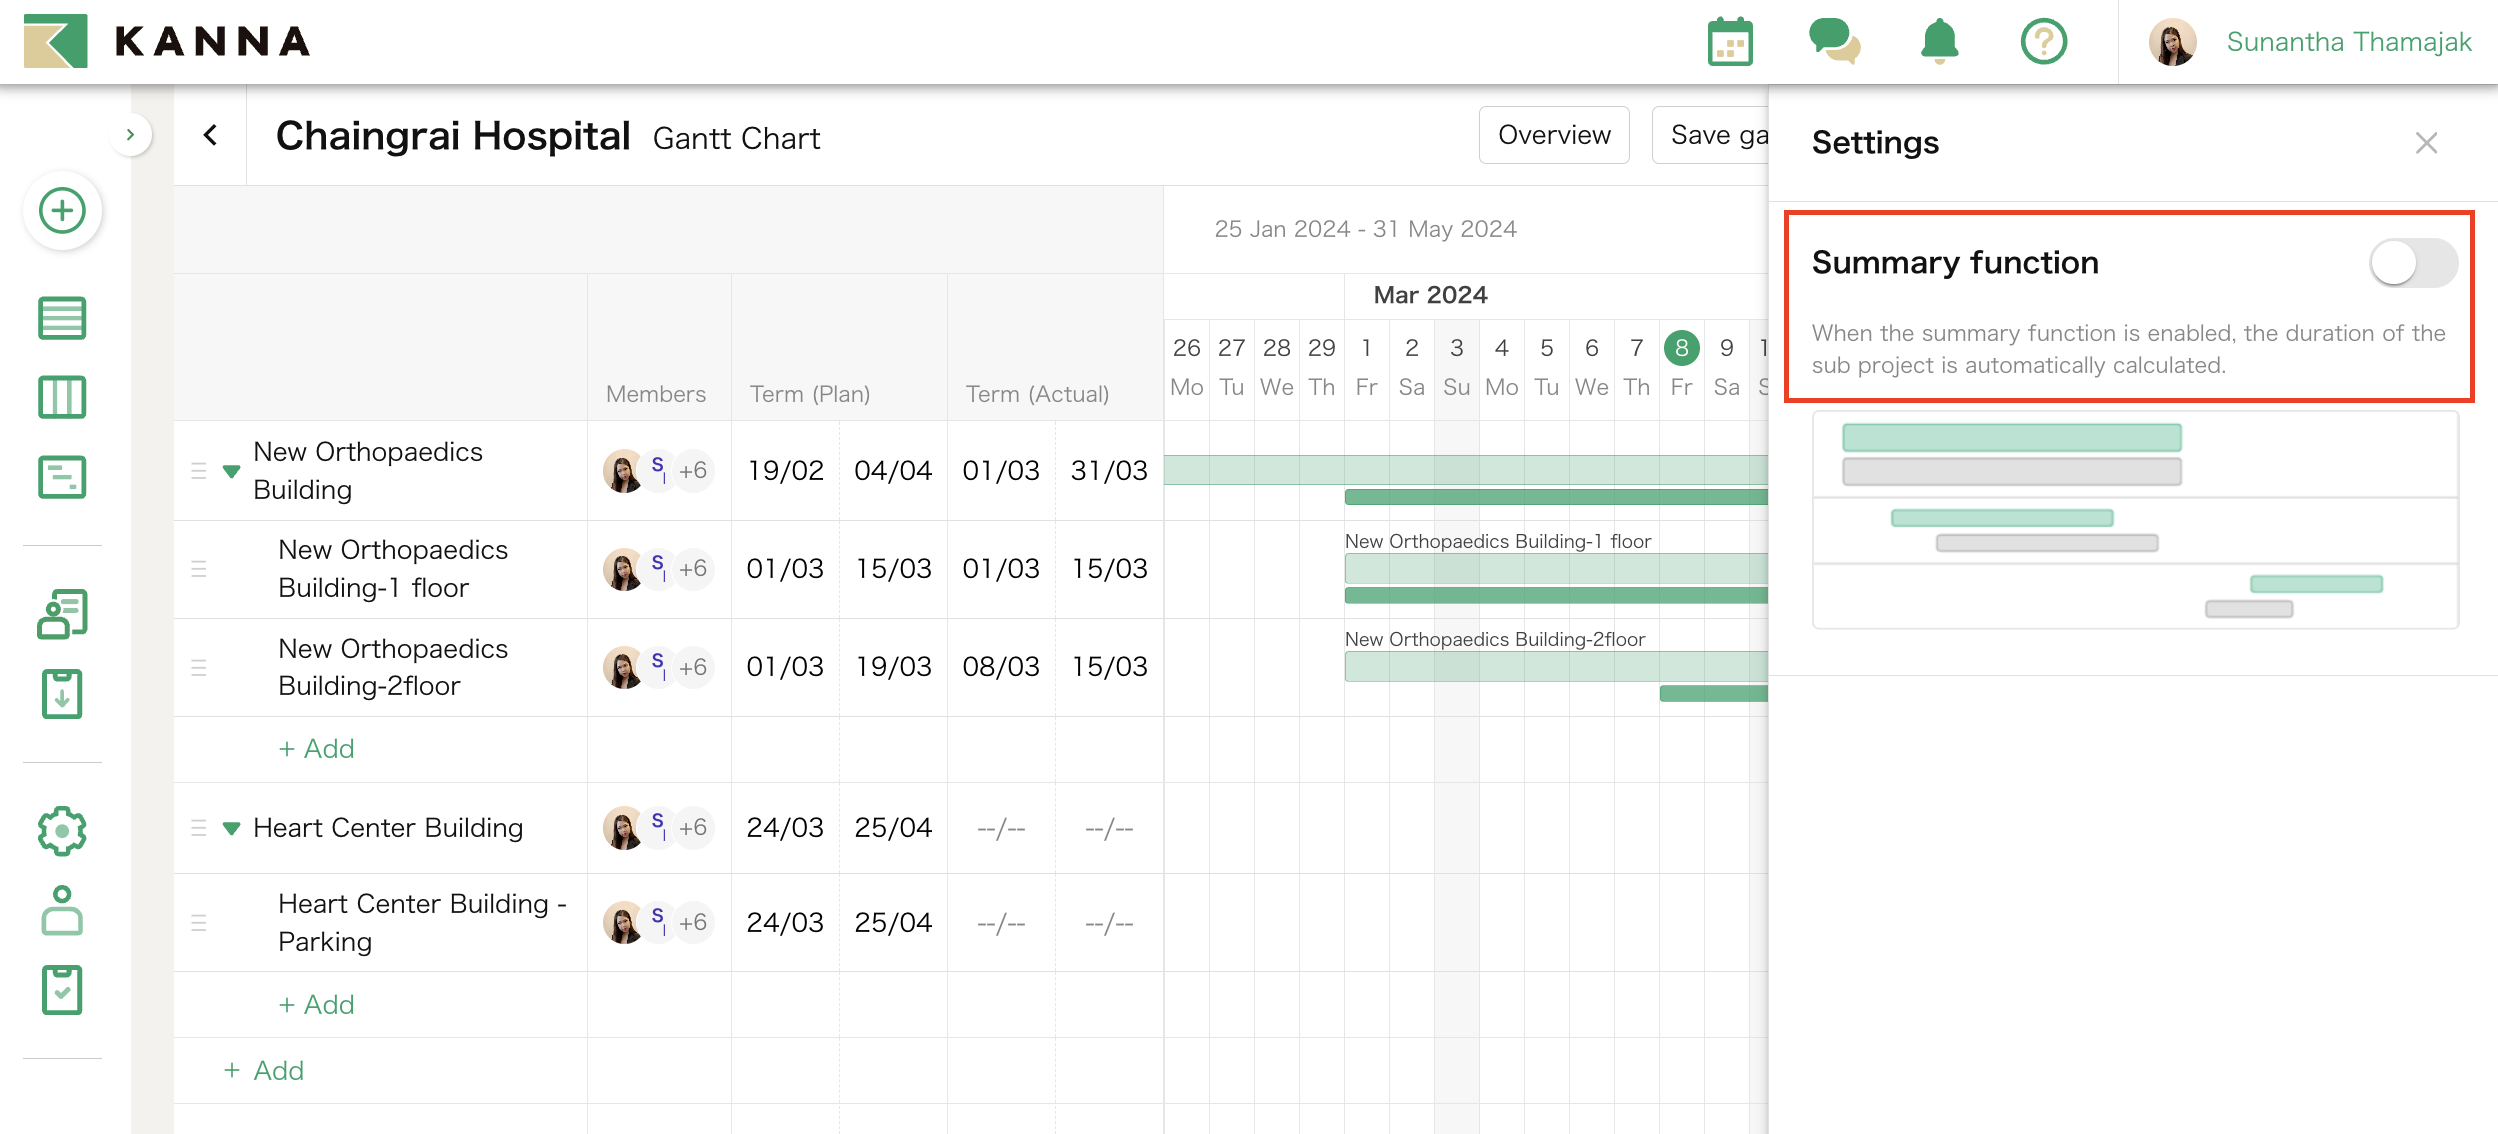2498x1134 pixels.
Task: Click Add under Heart Center Building
Action: [317, 1004]
